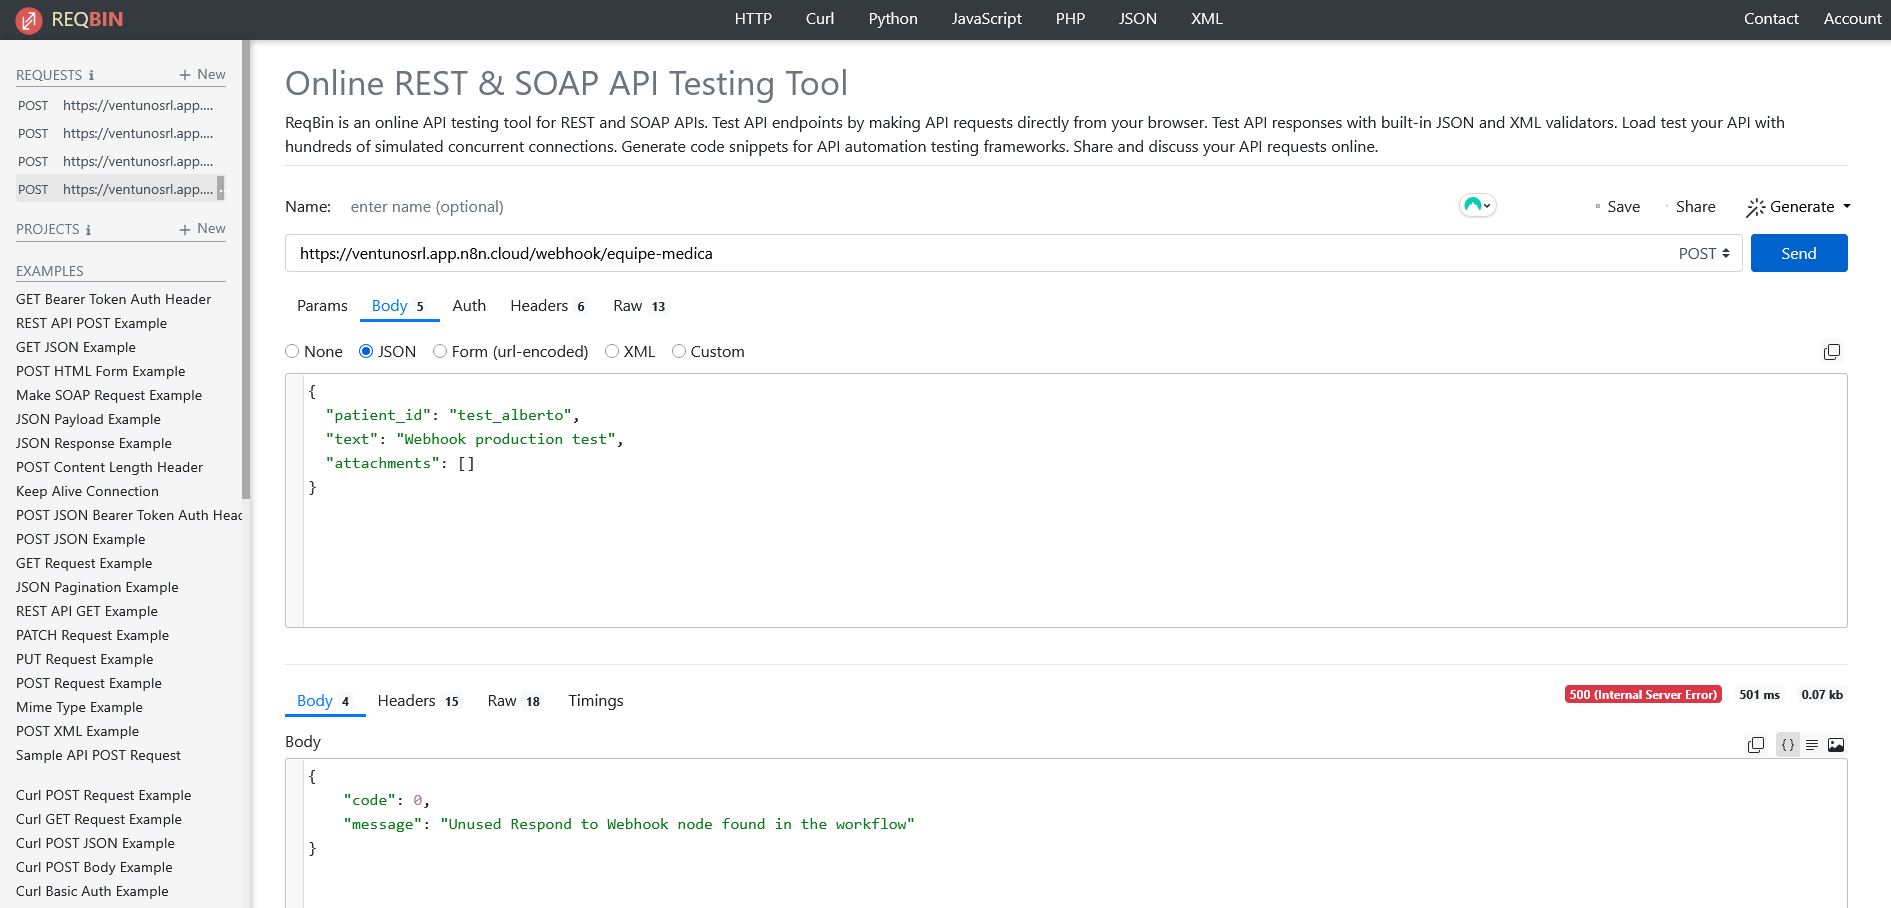Click the info icon beside REQUESTS
The height and width of the screenshot is (908, 1891).
click(91, 76)
